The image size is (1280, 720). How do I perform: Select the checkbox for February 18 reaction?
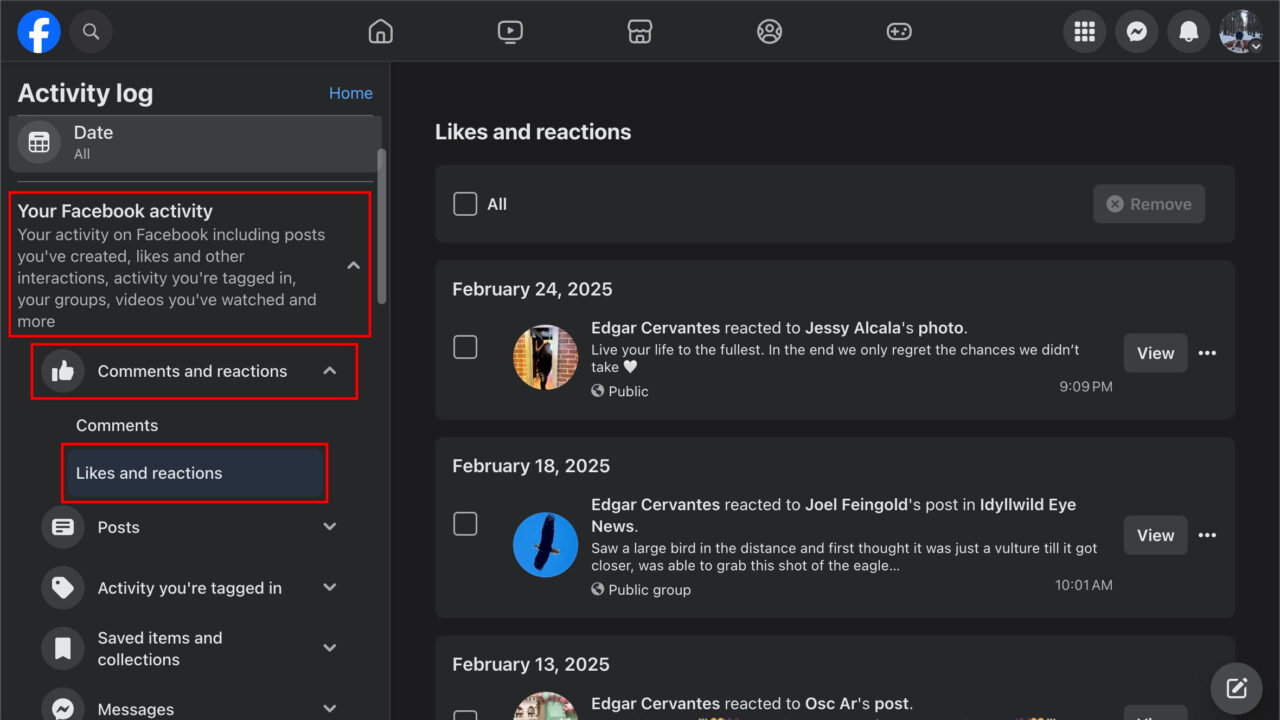pyautogui.click(x=465, y=523)
